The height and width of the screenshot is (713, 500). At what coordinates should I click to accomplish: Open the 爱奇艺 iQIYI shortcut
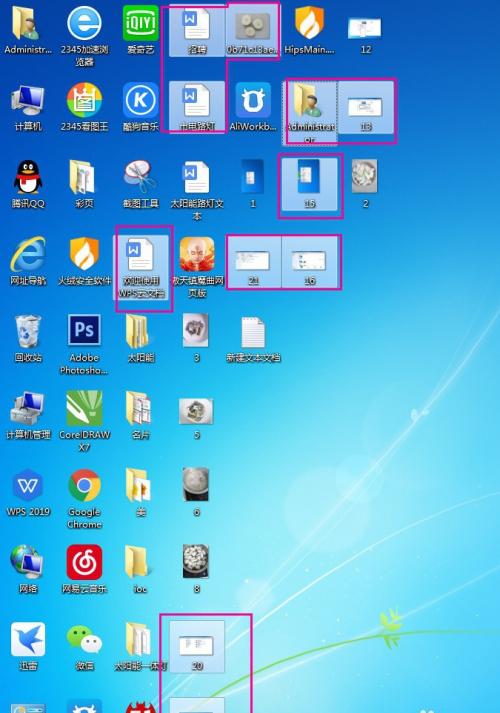140,30
